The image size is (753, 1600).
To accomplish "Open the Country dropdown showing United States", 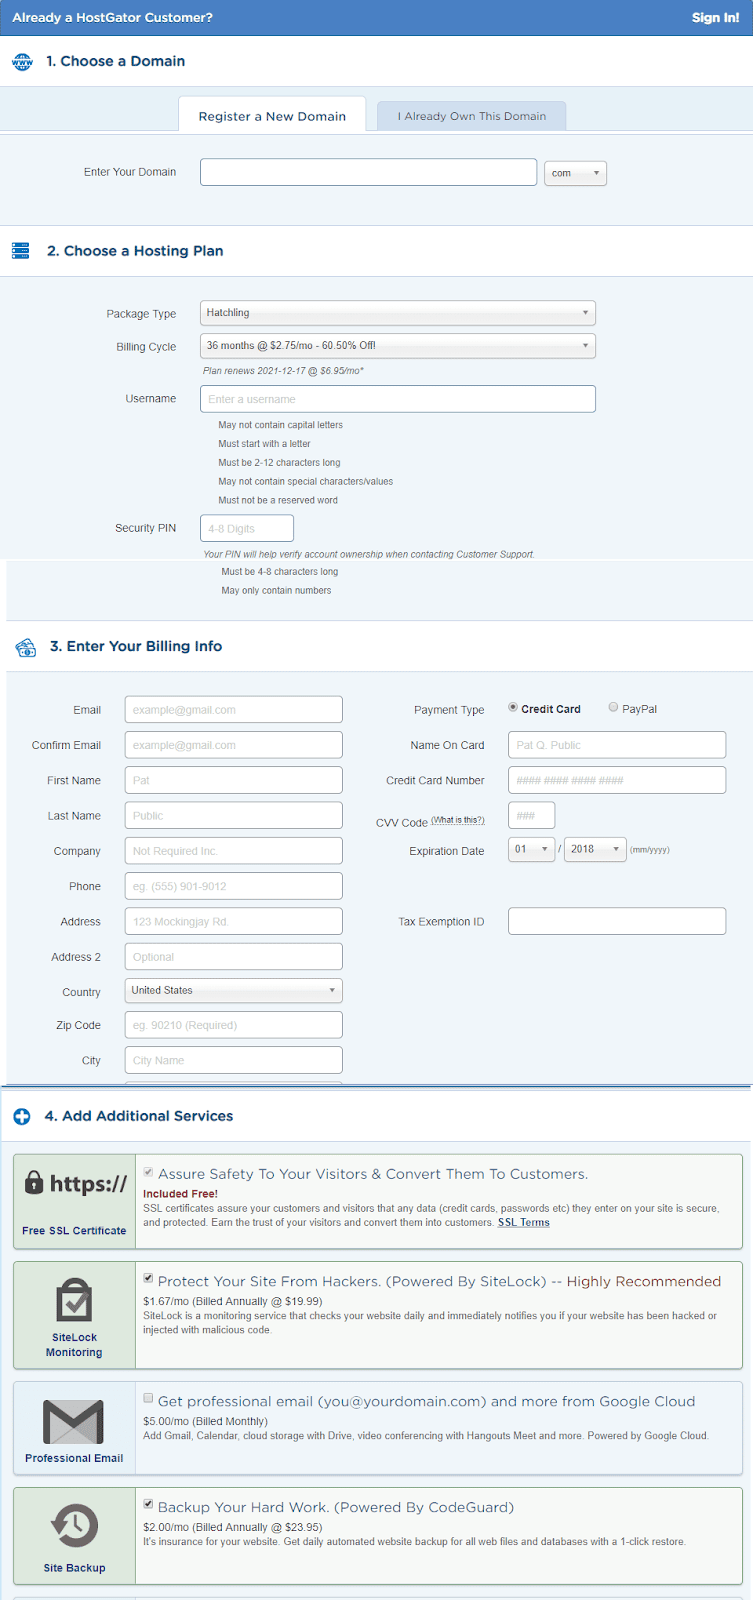I will pyautogui.click(x=233, y=990).
